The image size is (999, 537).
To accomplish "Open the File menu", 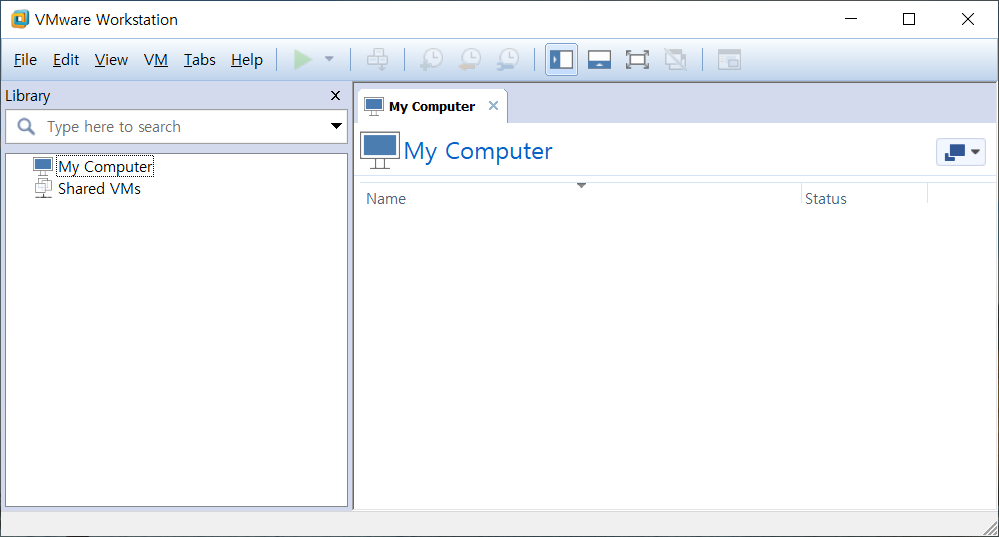I will pos(25,60).
